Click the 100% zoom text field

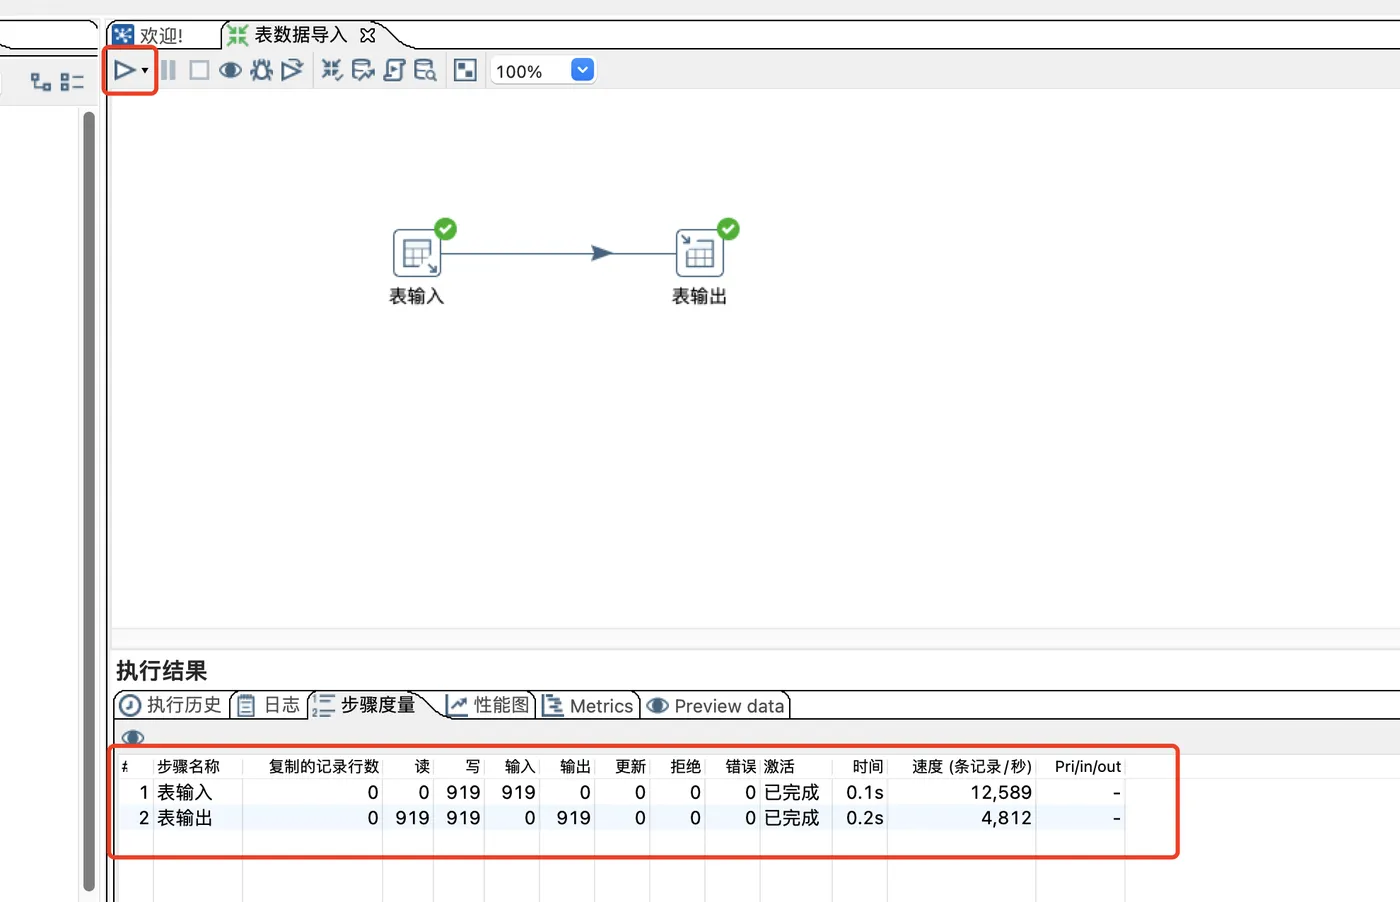[528, 71]
